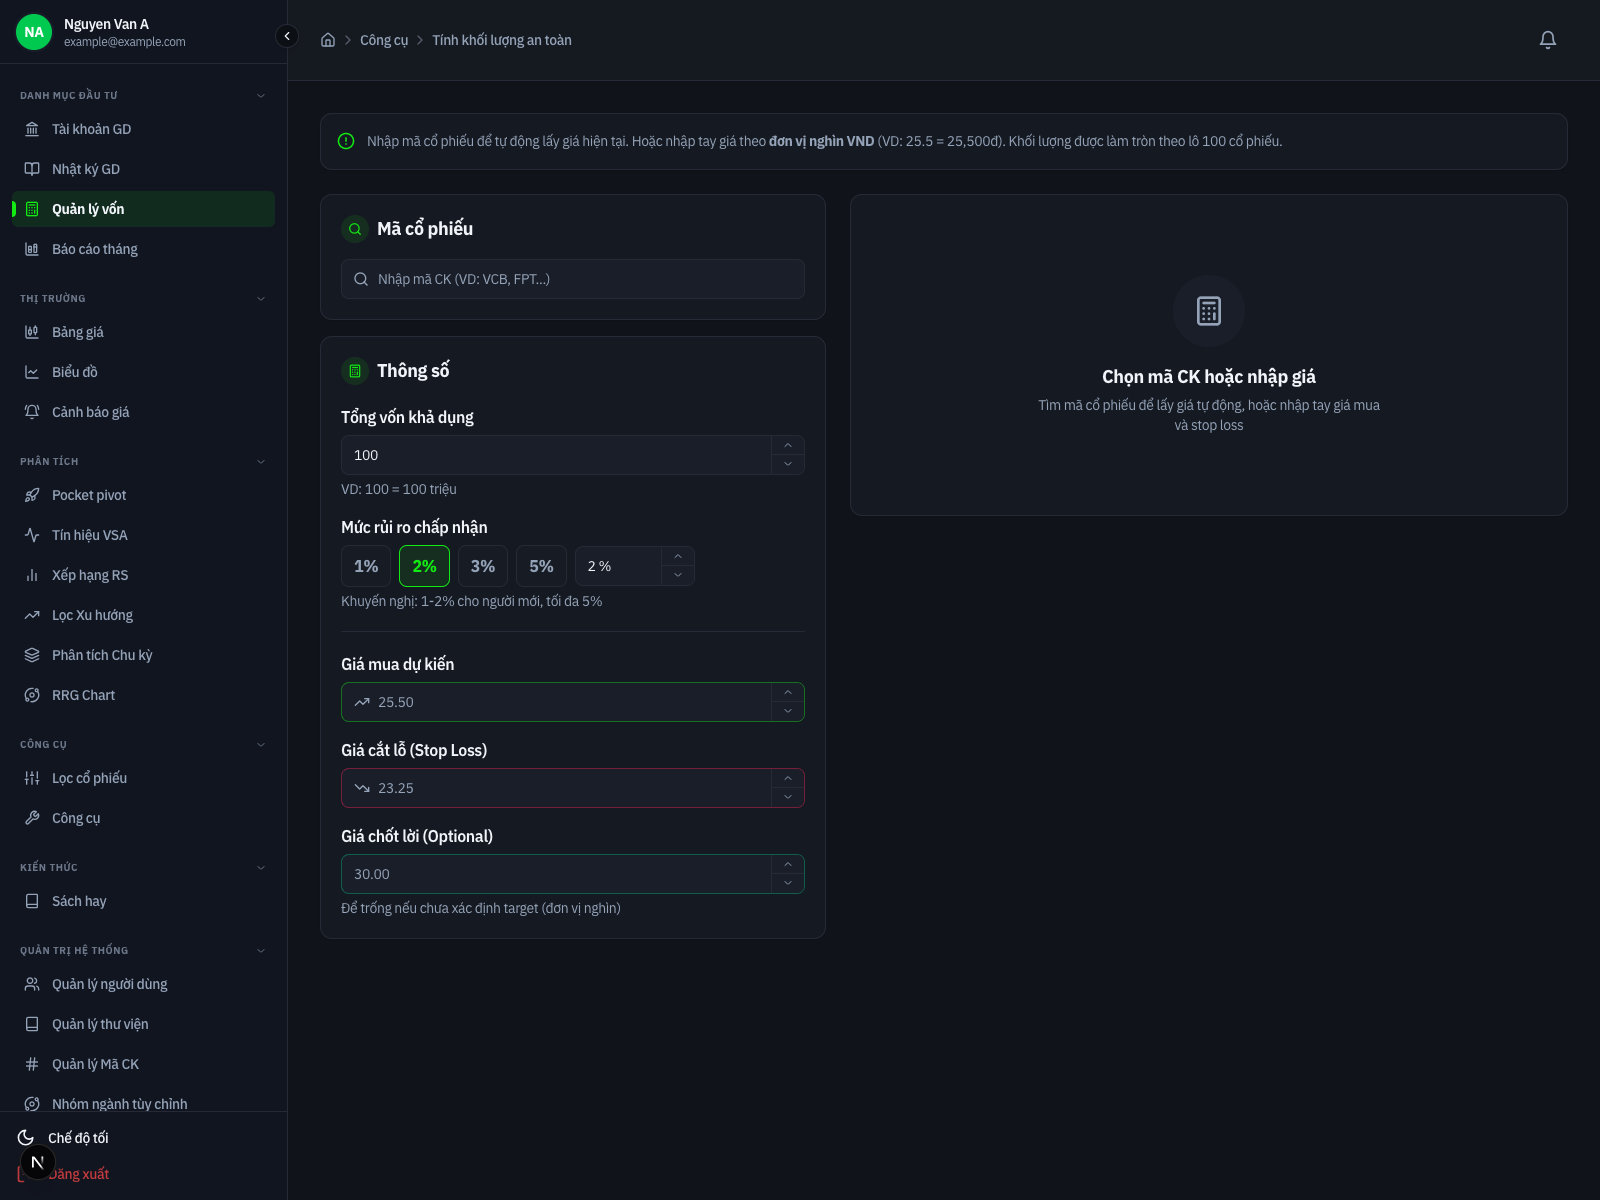The width and height of the screenshot is (1600, 1200).
Task: Collapse the QUẢN TRỊ HỆ THỐNG section
Action: [261, 950]
